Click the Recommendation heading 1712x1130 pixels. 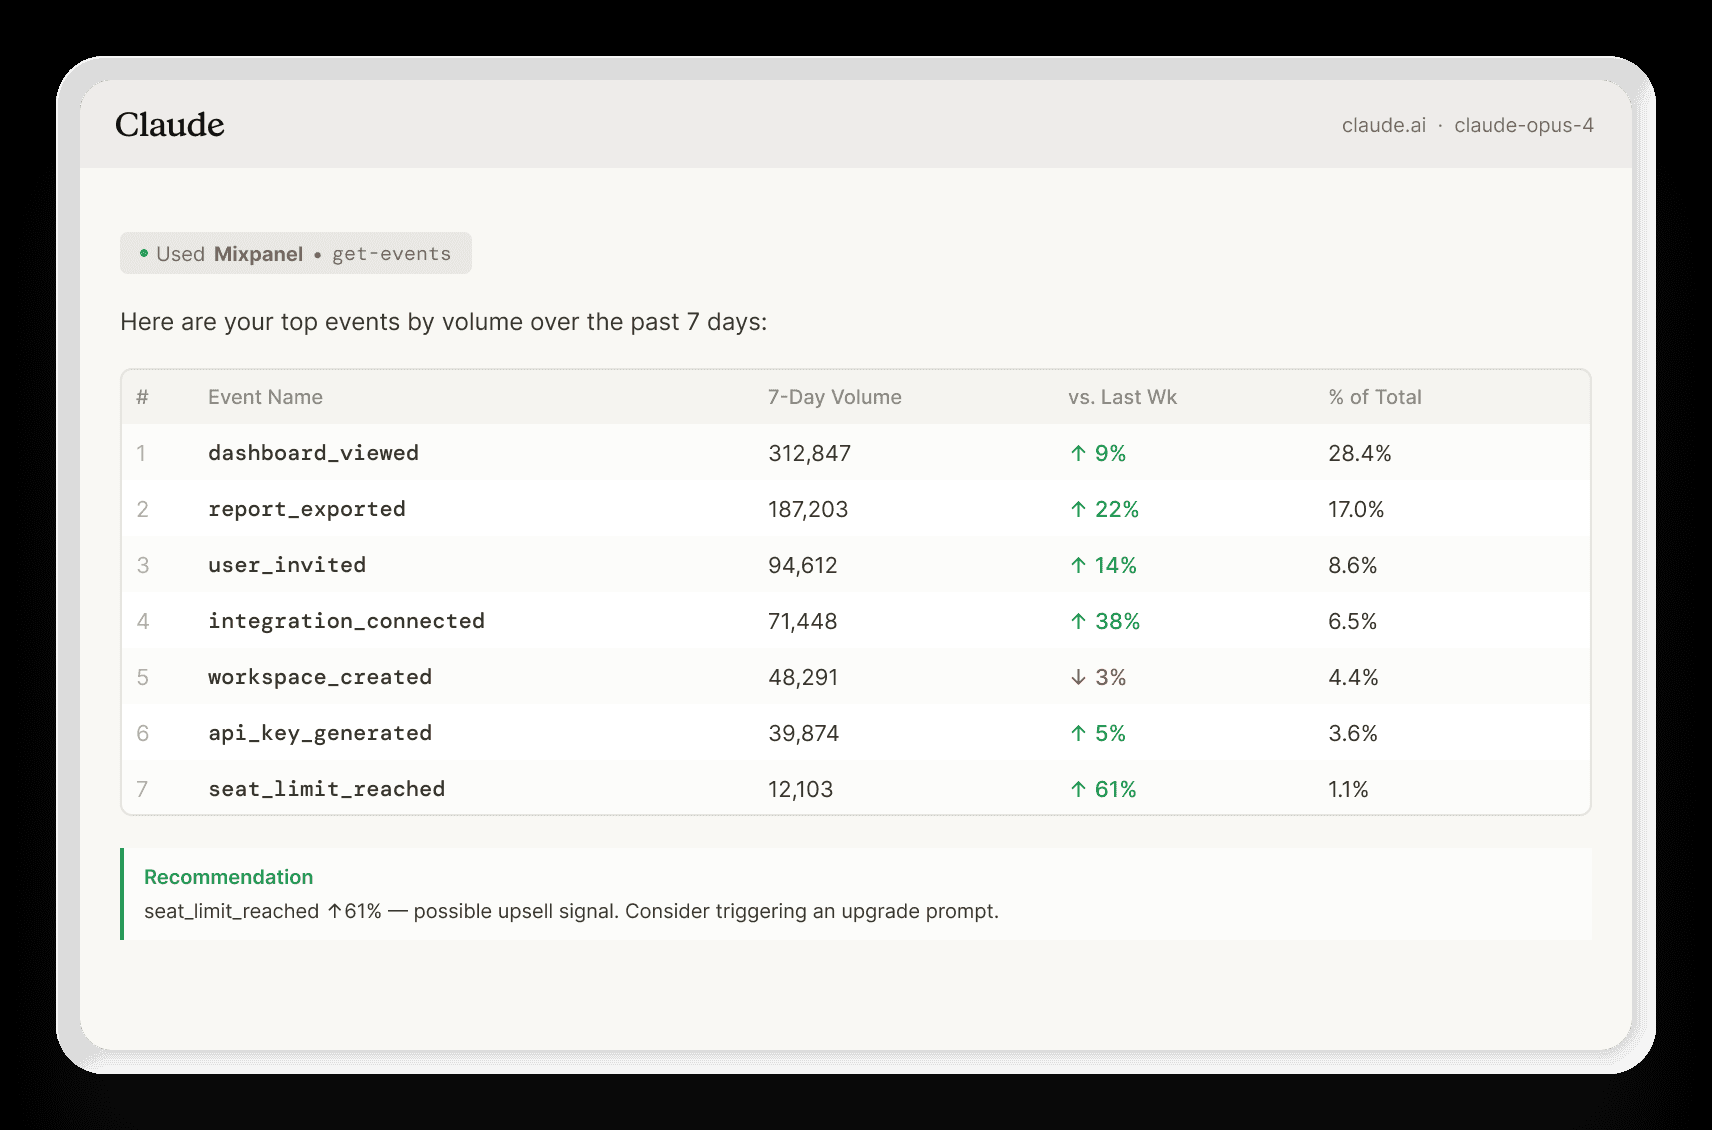tap(228, 877)
